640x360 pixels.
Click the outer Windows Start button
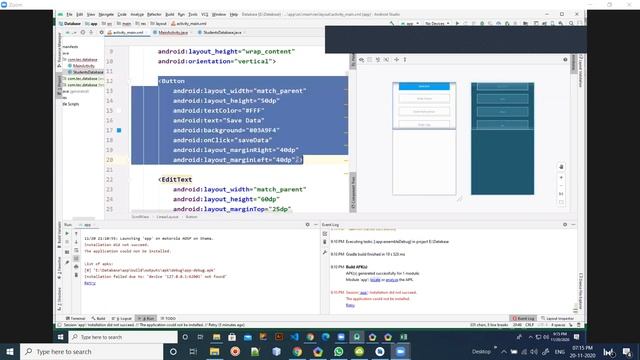coord(10,352)
